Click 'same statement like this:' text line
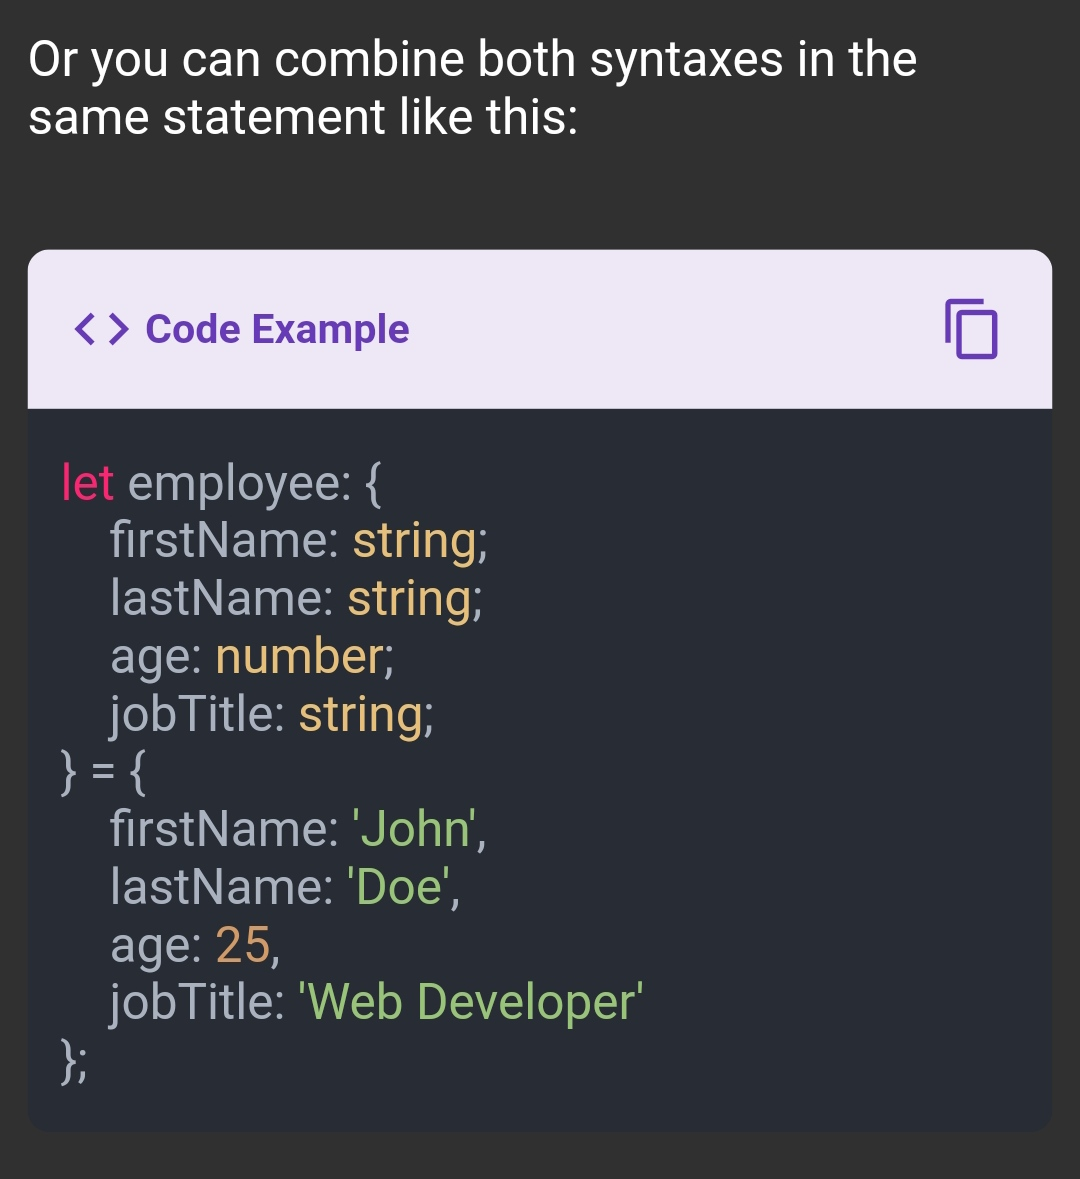The height and width of the screenshot is (1179, 1080). (303, 117)
